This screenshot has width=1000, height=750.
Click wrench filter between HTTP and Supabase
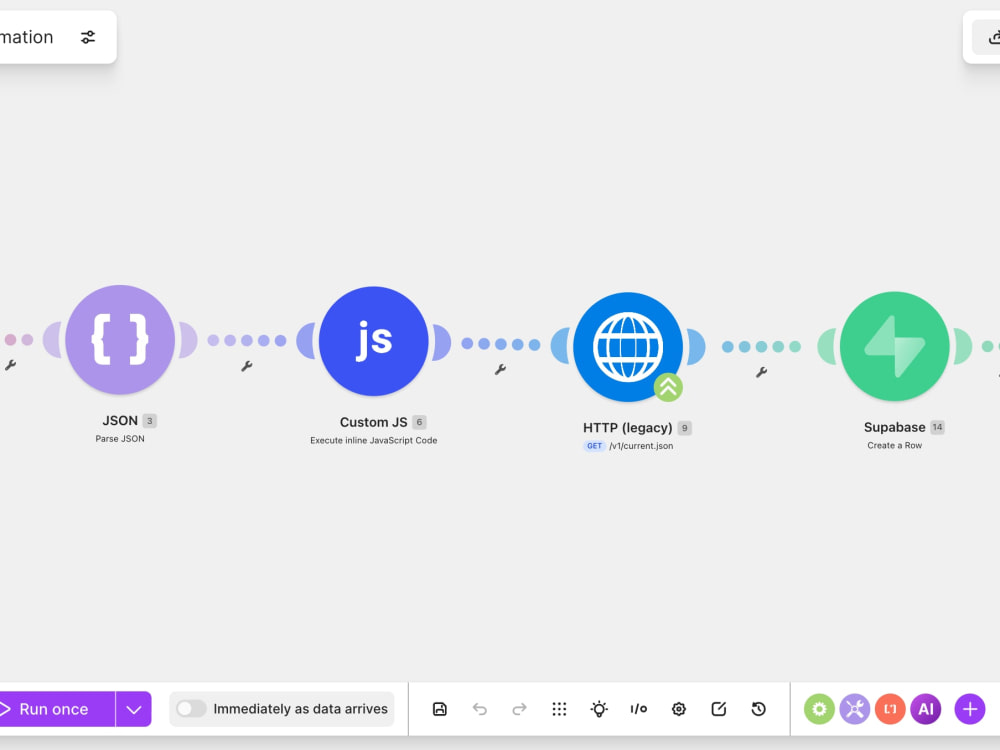(761, 372)
